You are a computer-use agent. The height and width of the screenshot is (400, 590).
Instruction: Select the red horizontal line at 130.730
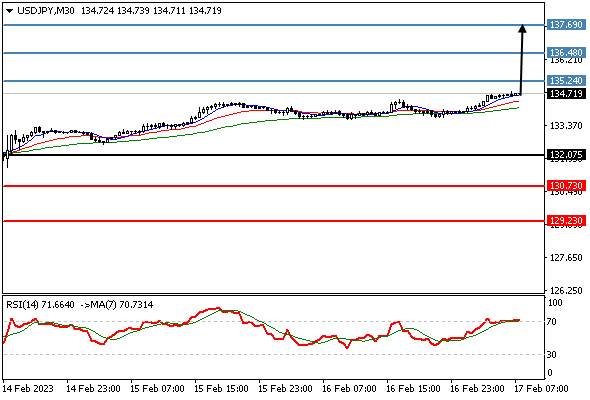click(274, 186)
